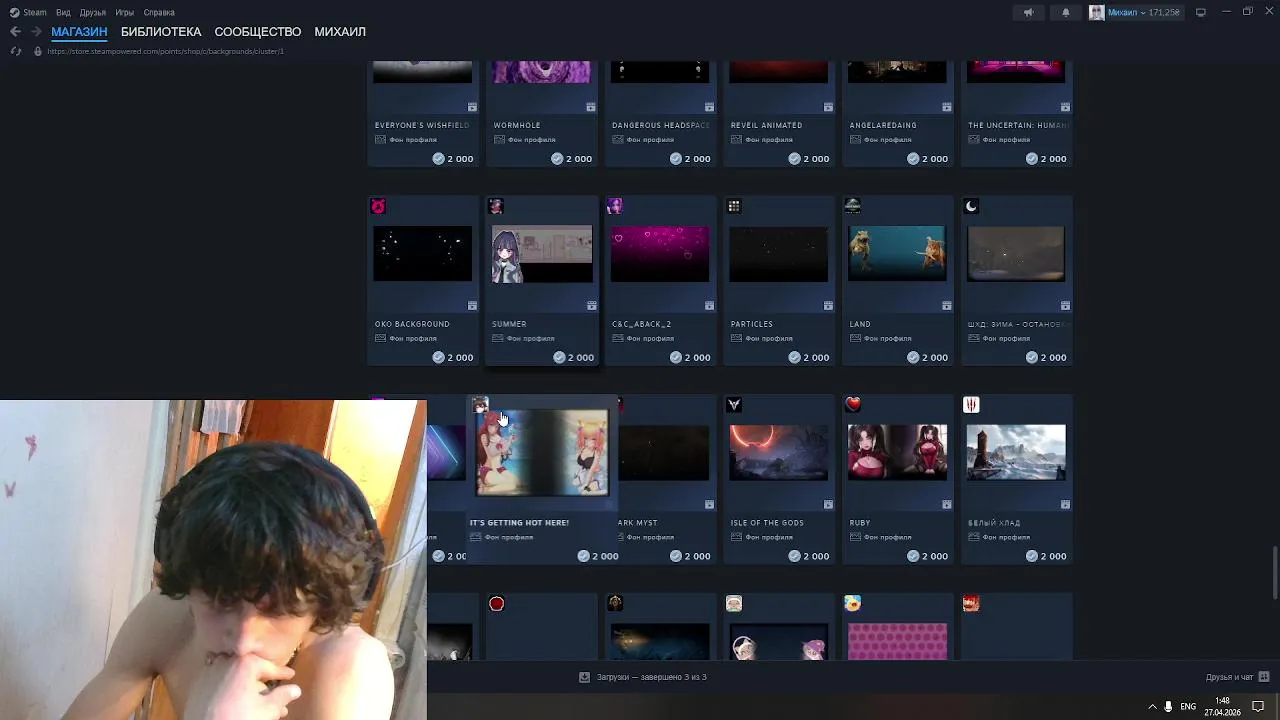Click the game icon above C&C_ABACK_2 card
Image resolution: width=1280 pixels, height=720 pixels.
click(x=615, y=206)
